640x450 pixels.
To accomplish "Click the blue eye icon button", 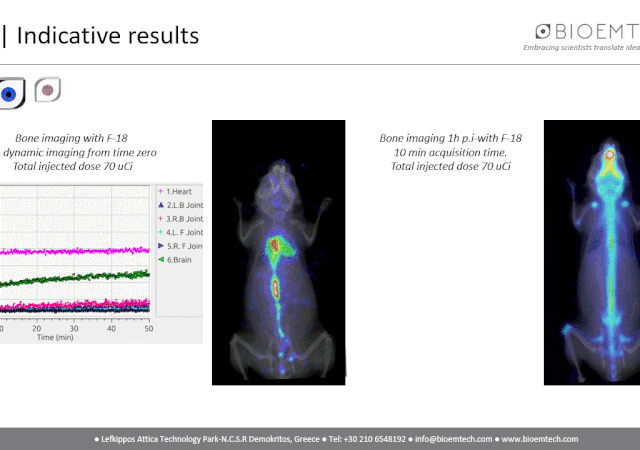I will [x=9, y=94].
